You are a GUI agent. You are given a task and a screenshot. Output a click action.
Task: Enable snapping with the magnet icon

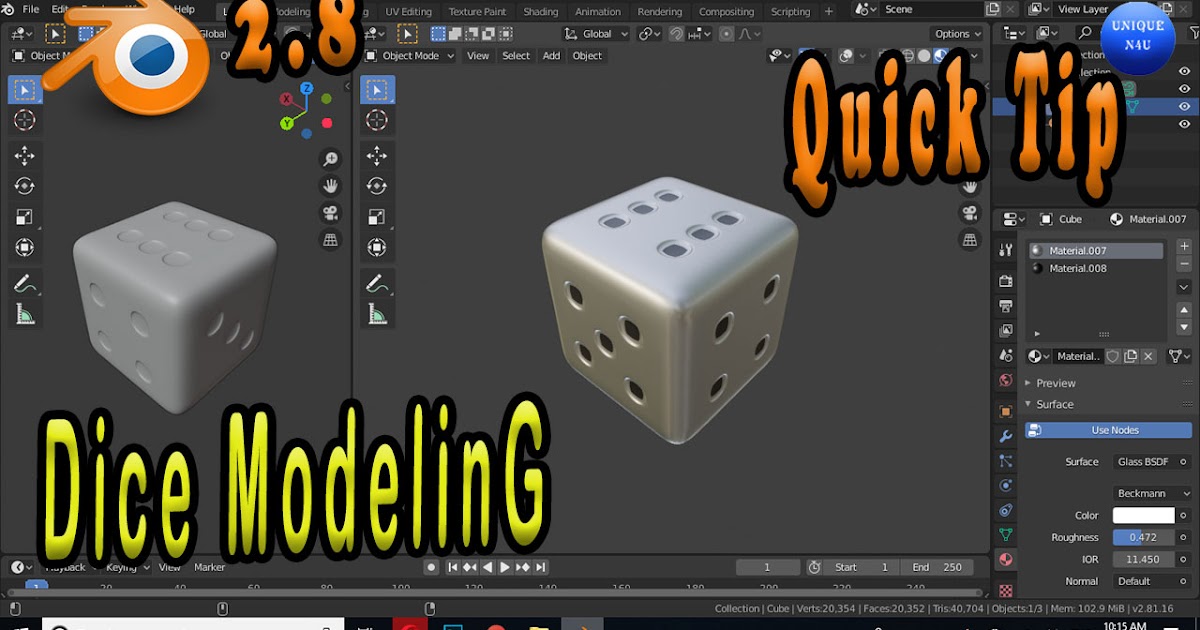[x=676, y=33]
